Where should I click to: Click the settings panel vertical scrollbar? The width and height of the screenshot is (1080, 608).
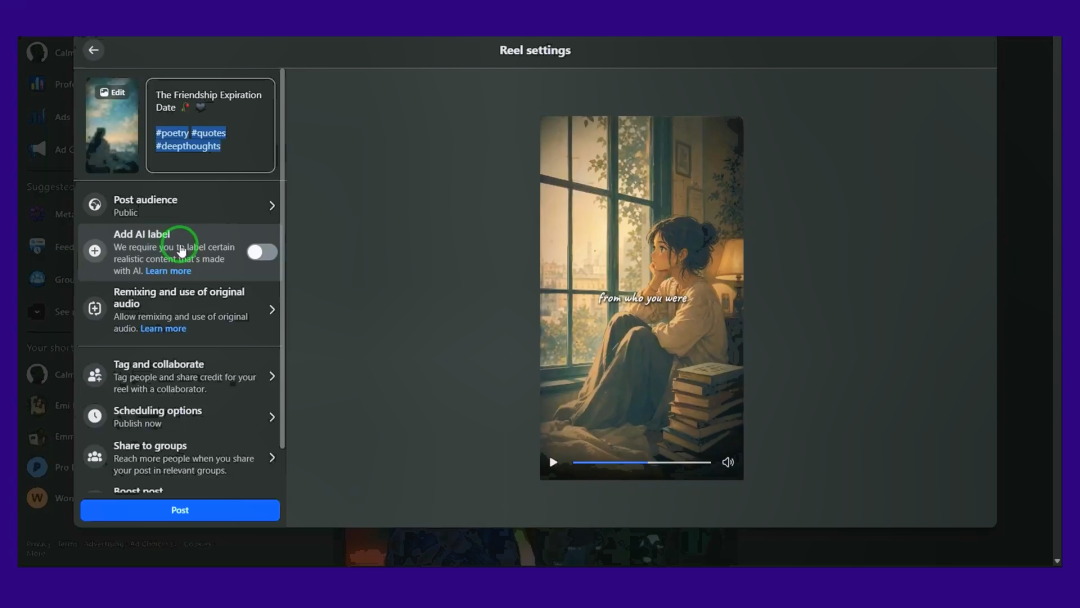pos(282,258)
